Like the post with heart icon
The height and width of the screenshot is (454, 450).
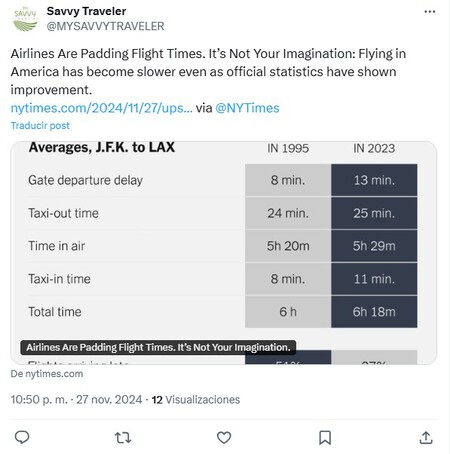pos(224,437)
